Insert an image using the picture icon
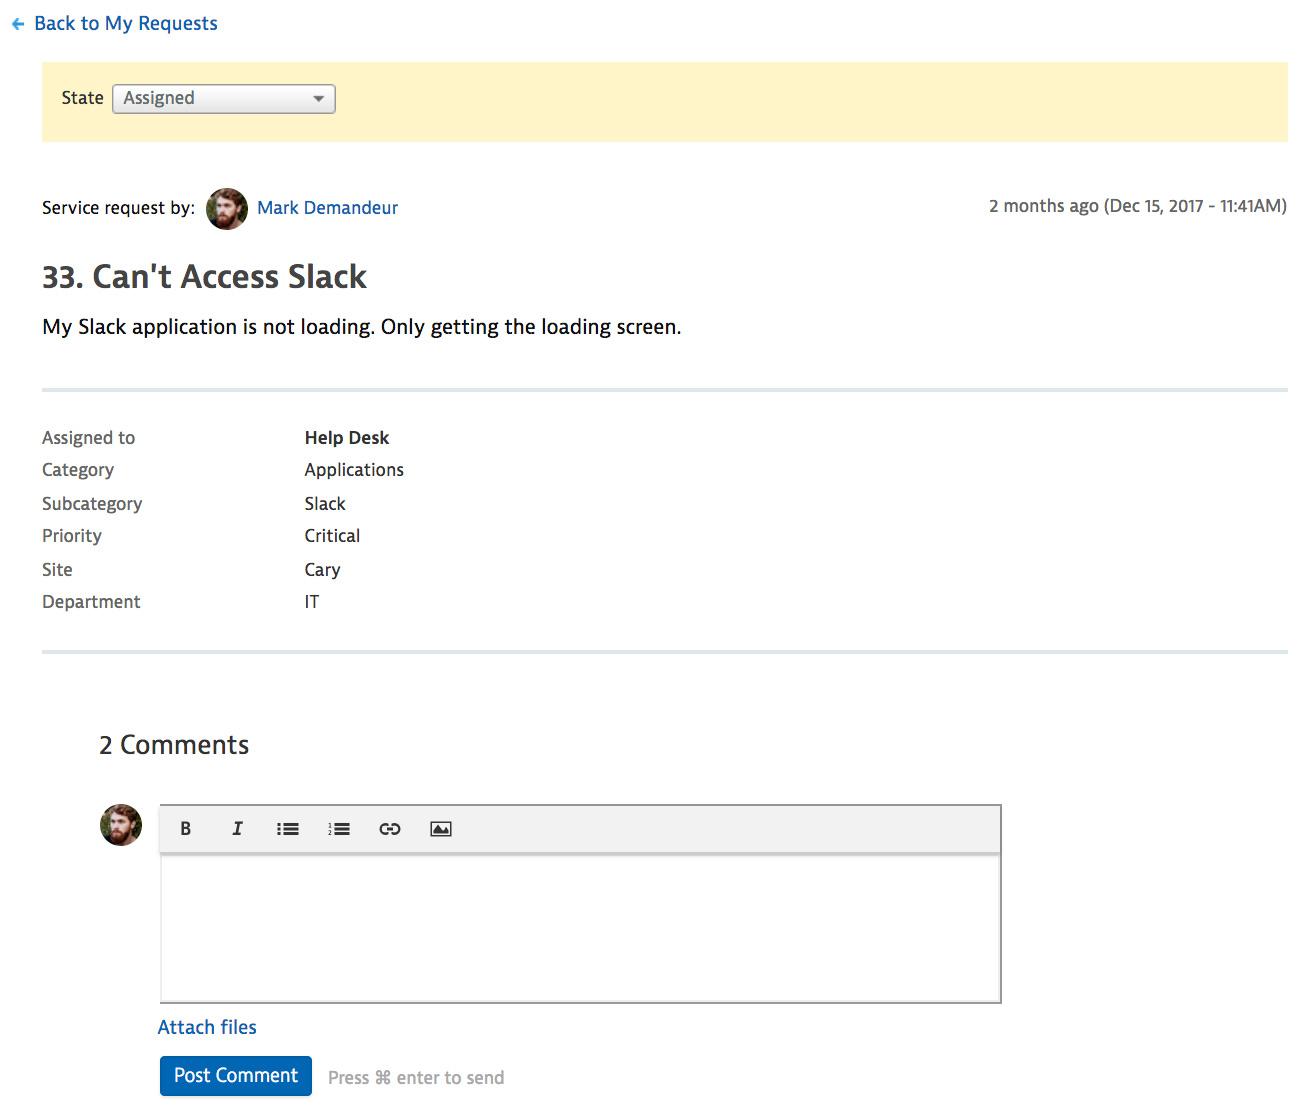The width and height of the screenshot is (1308, 1116). pyautogui.click(x=441, y=829)
